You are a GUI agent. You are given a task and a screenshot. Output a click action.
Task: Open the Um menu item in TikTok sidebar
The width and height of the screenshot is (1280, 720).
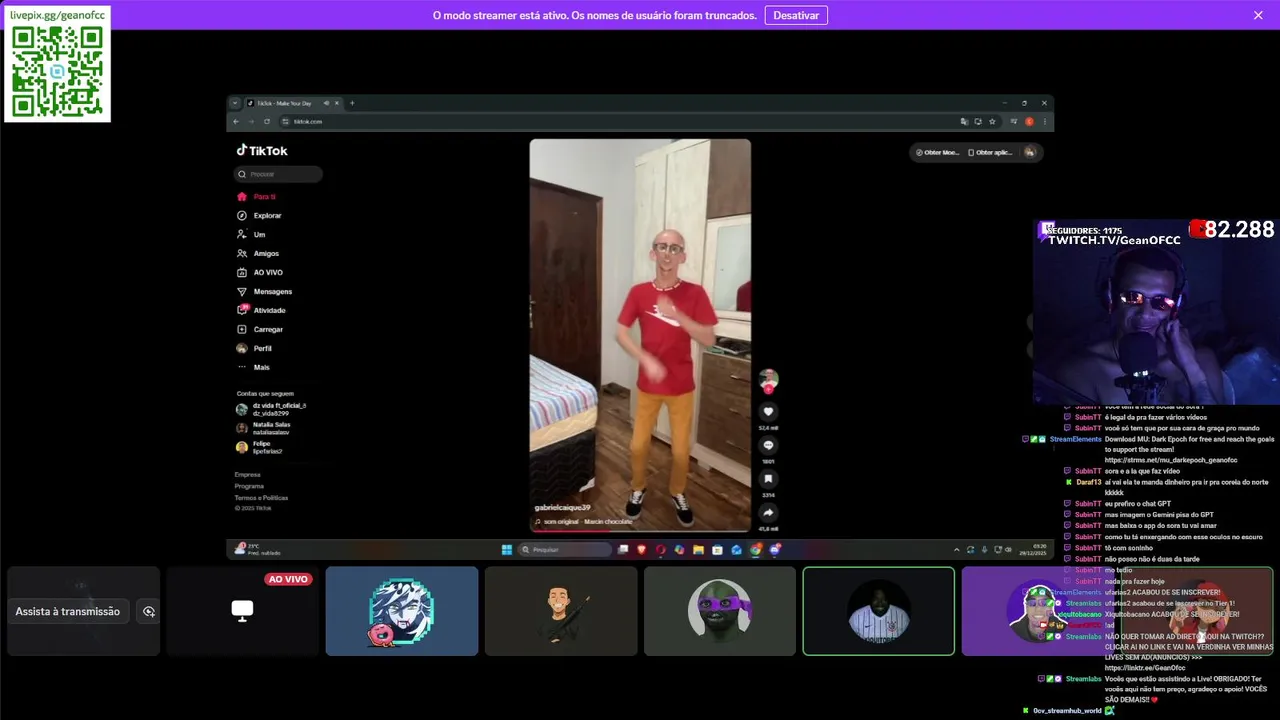pyautogui.click(x=251, y=235)
